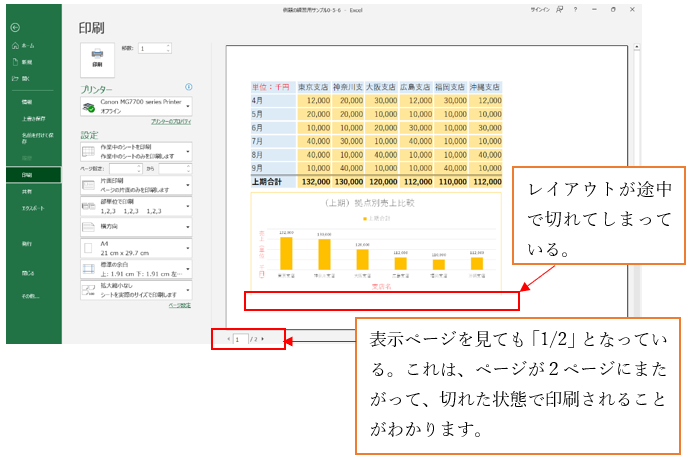Open the Canon MG7700 printer dropdown
Image resolution: width=689 pixels, height=460 pixels.
point(137,106)
